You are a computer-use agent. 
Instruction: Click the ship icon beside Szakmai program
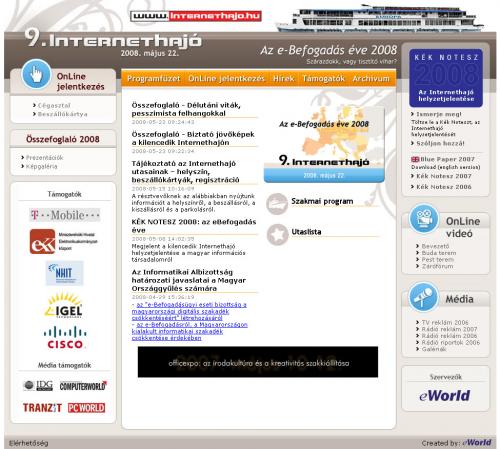point(277,204)
